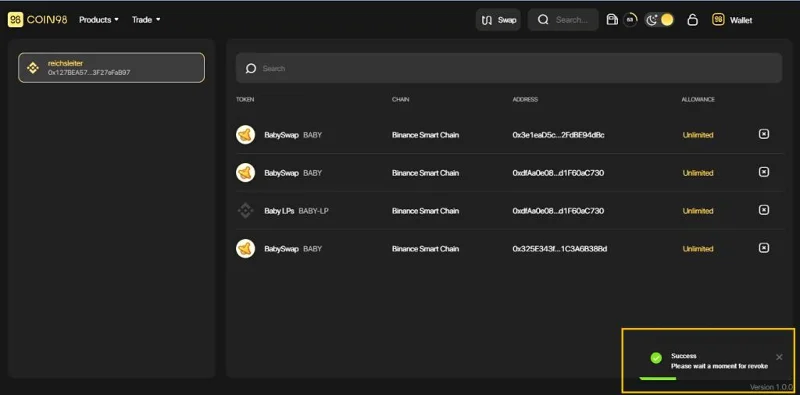Screen dimensions: 800x395
Task: Revoke allowance for 0x325E343f address row
Action: click(763, 248)
